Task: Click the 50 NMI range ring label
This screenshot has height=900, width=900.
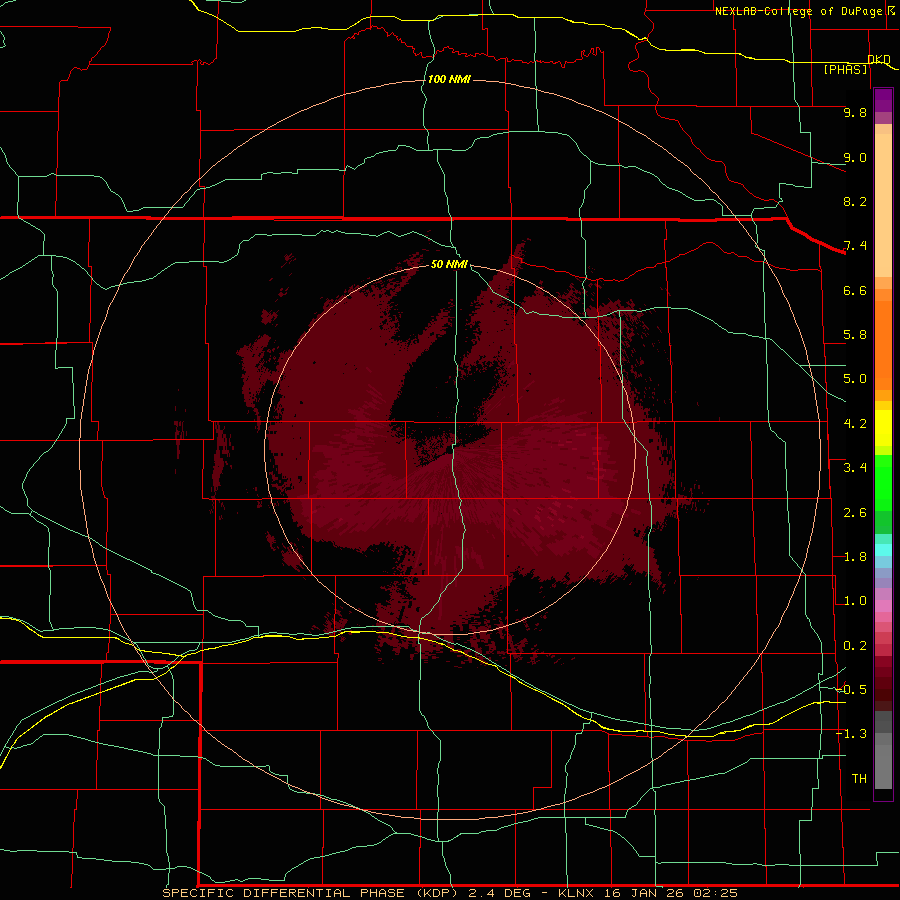Action: pos(449,264)
